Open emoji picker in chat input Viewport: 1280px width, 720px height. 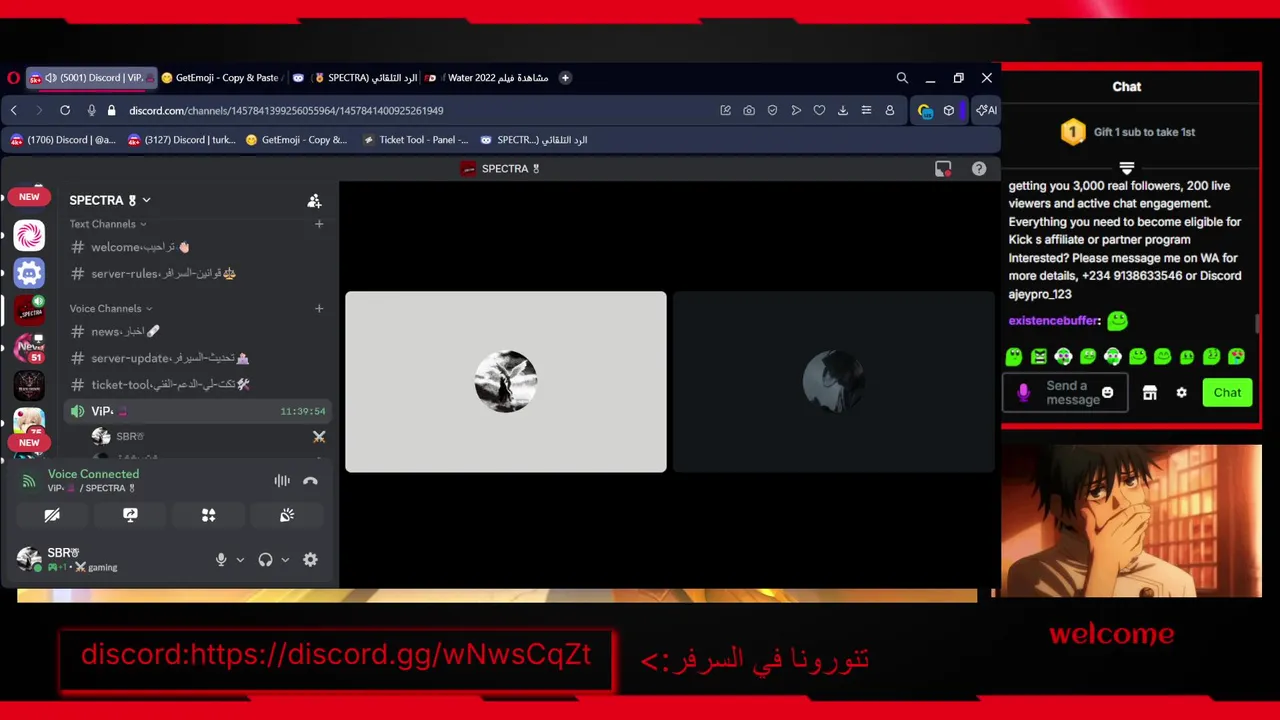point(1107,393)
